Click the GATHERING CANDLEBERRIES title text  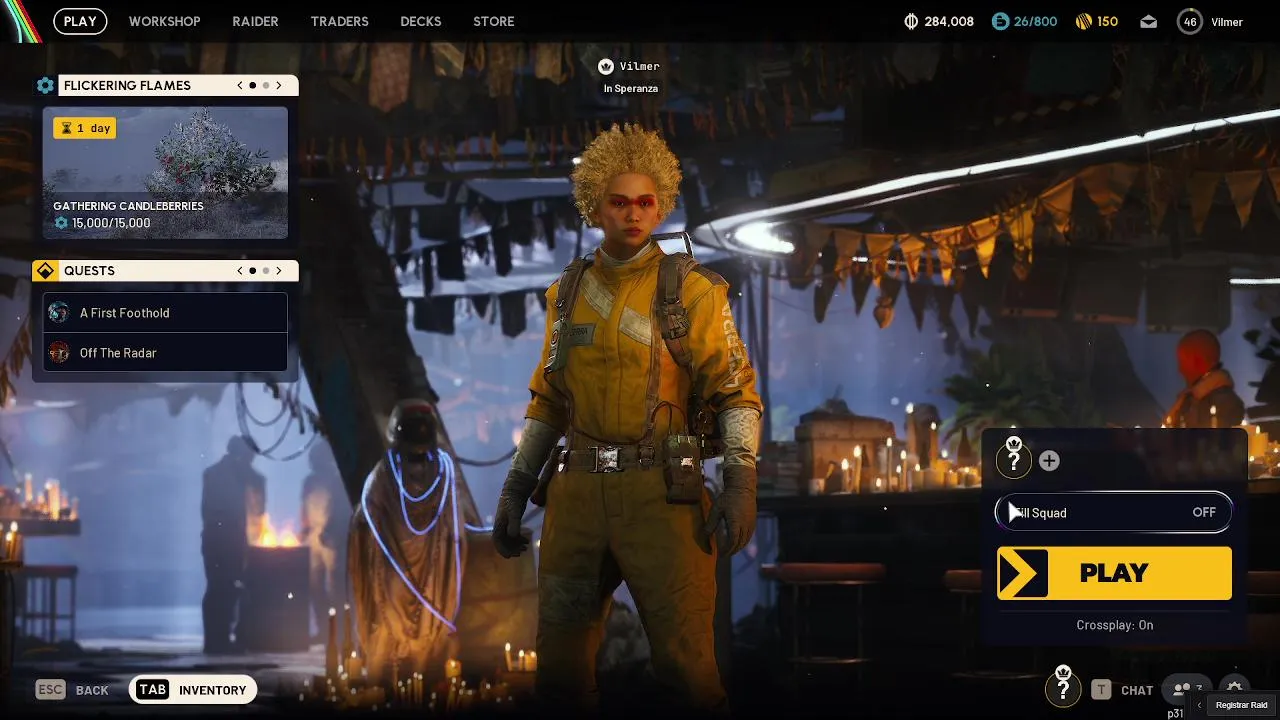pyautogui.click(x=128, y=206)
